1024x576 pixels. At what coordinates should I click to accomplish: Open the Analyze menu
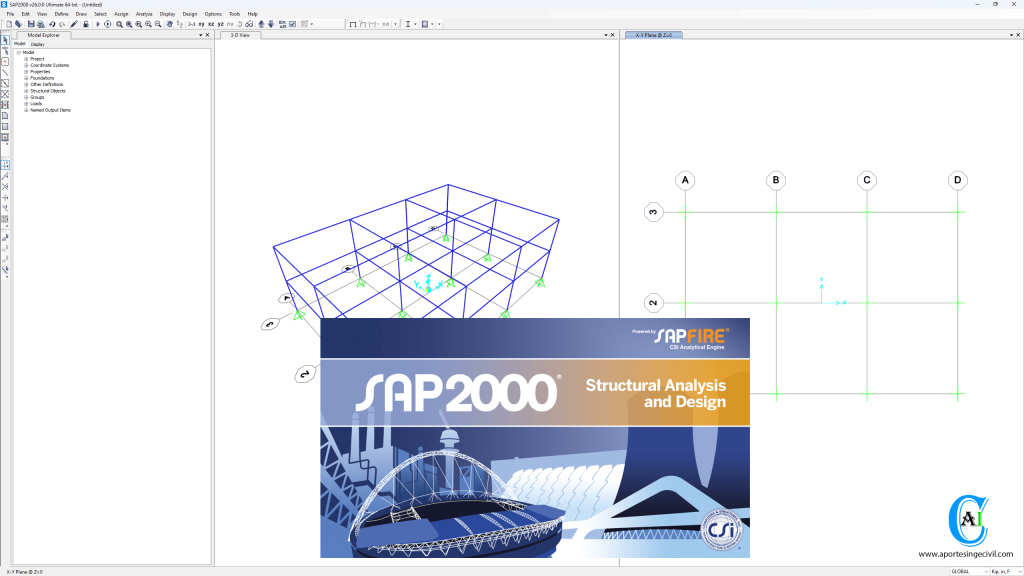pyautogui.click(x=144, y=14)
